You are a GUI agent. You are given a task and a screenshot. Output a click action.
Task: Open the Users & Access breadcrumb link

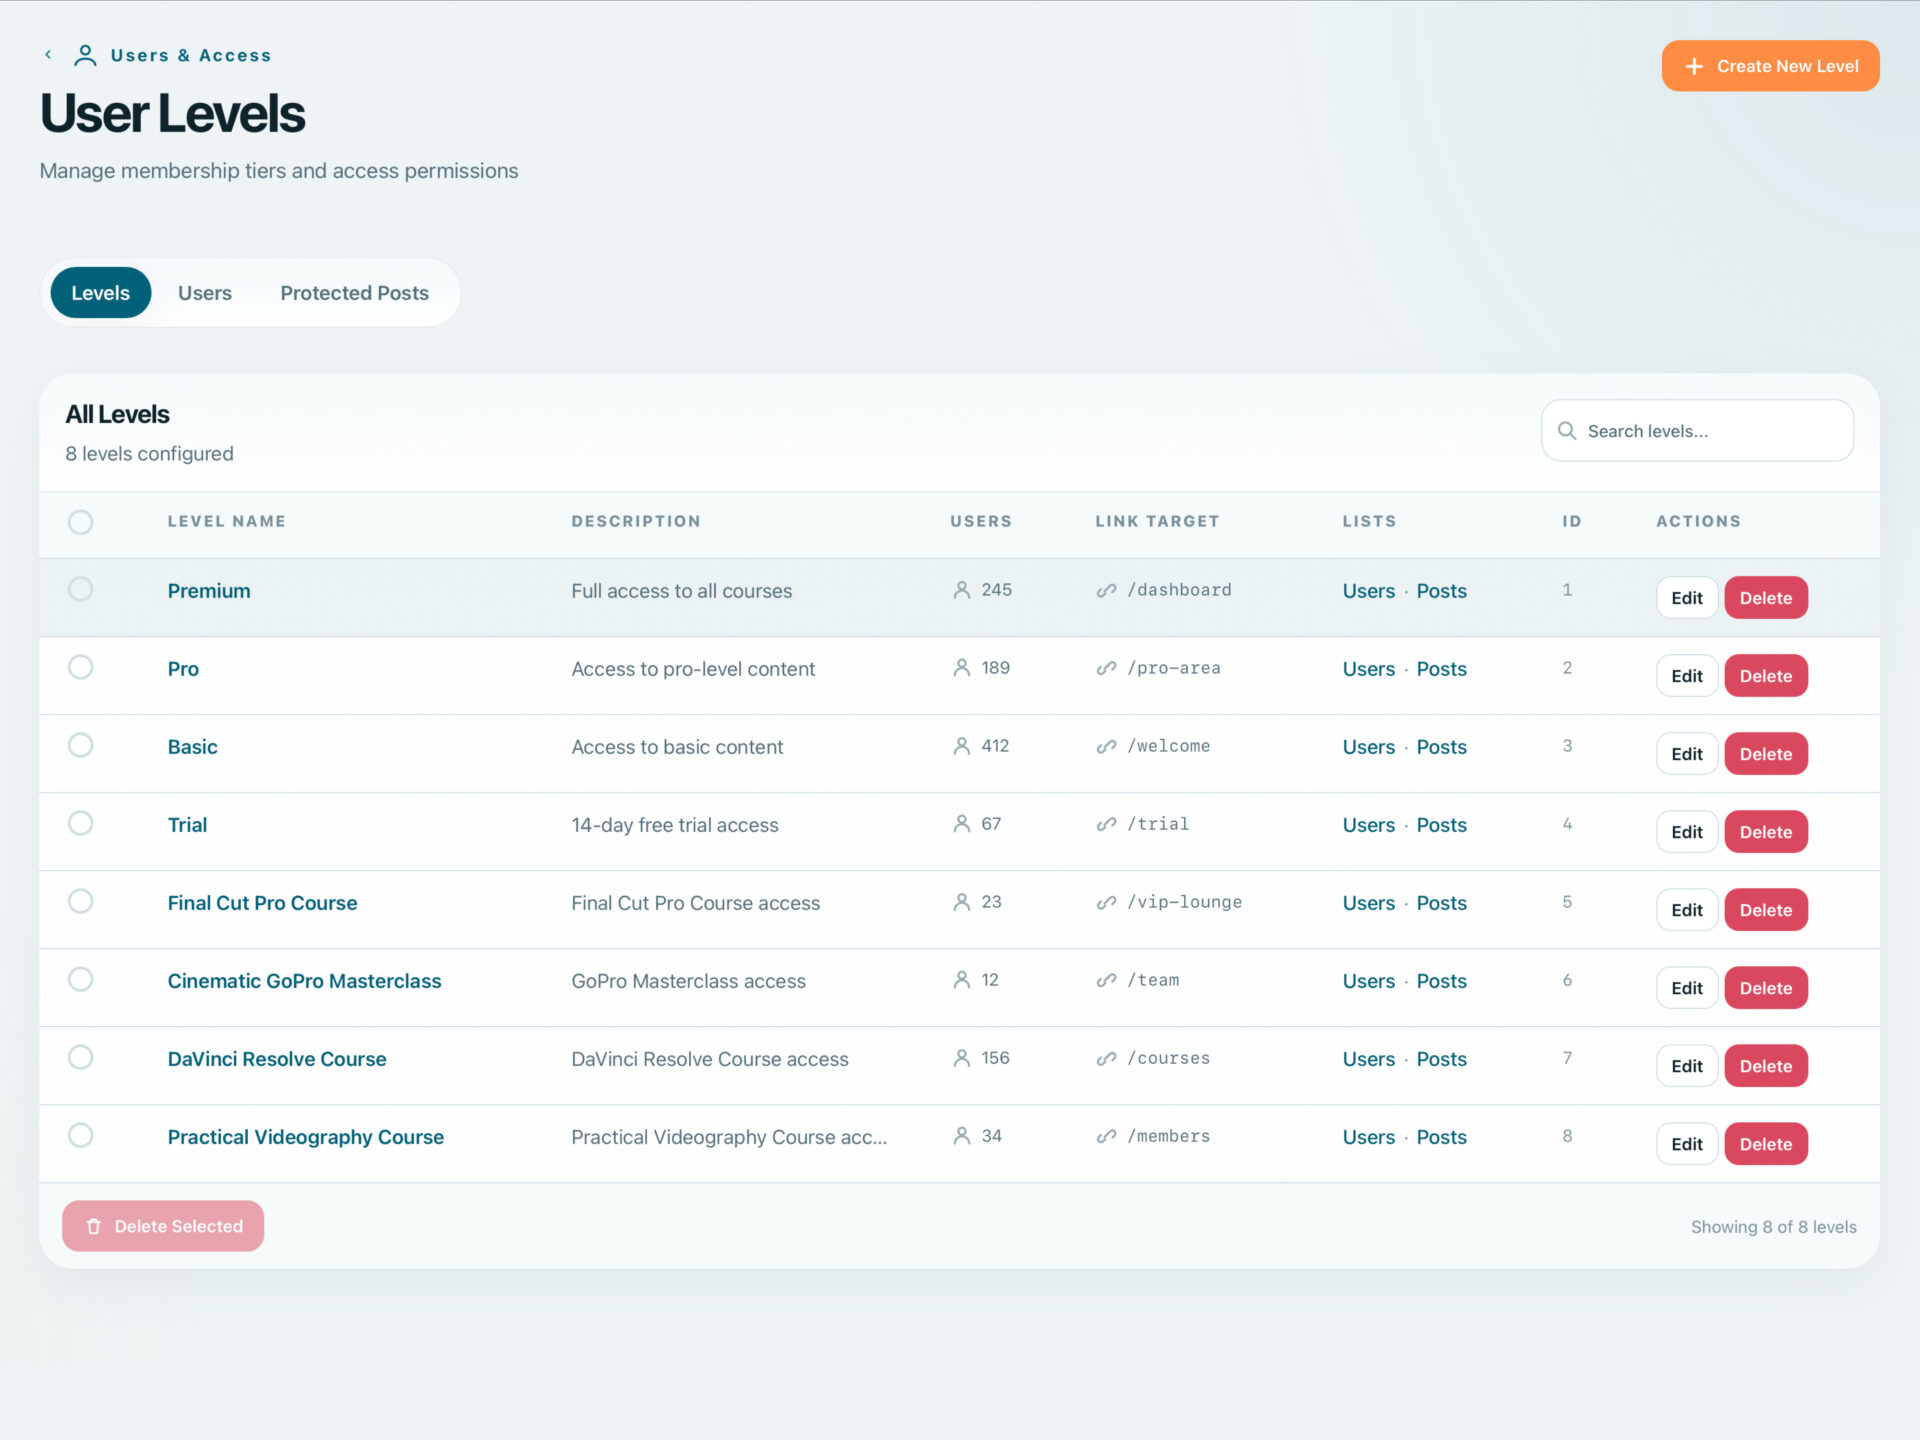click(191, 55)
